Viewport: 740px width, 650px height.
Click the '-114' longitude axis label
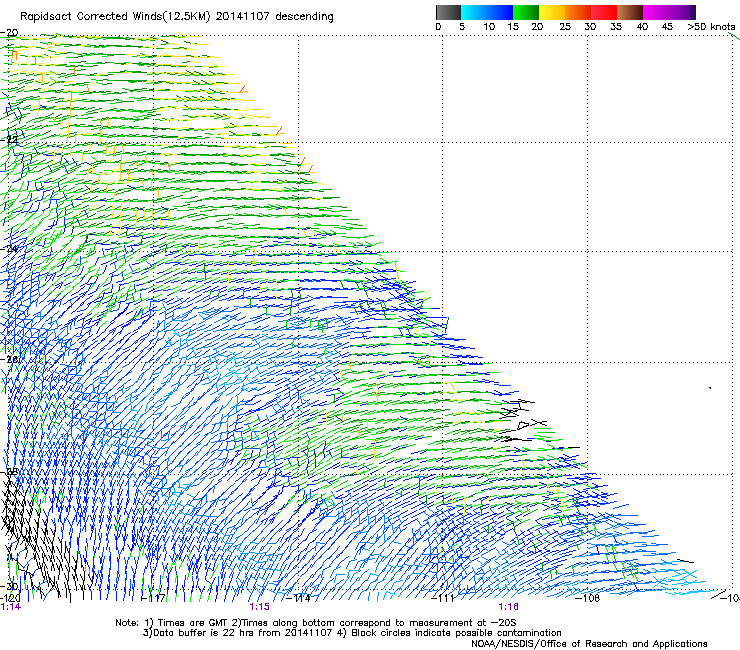click(x=298, y=598)
